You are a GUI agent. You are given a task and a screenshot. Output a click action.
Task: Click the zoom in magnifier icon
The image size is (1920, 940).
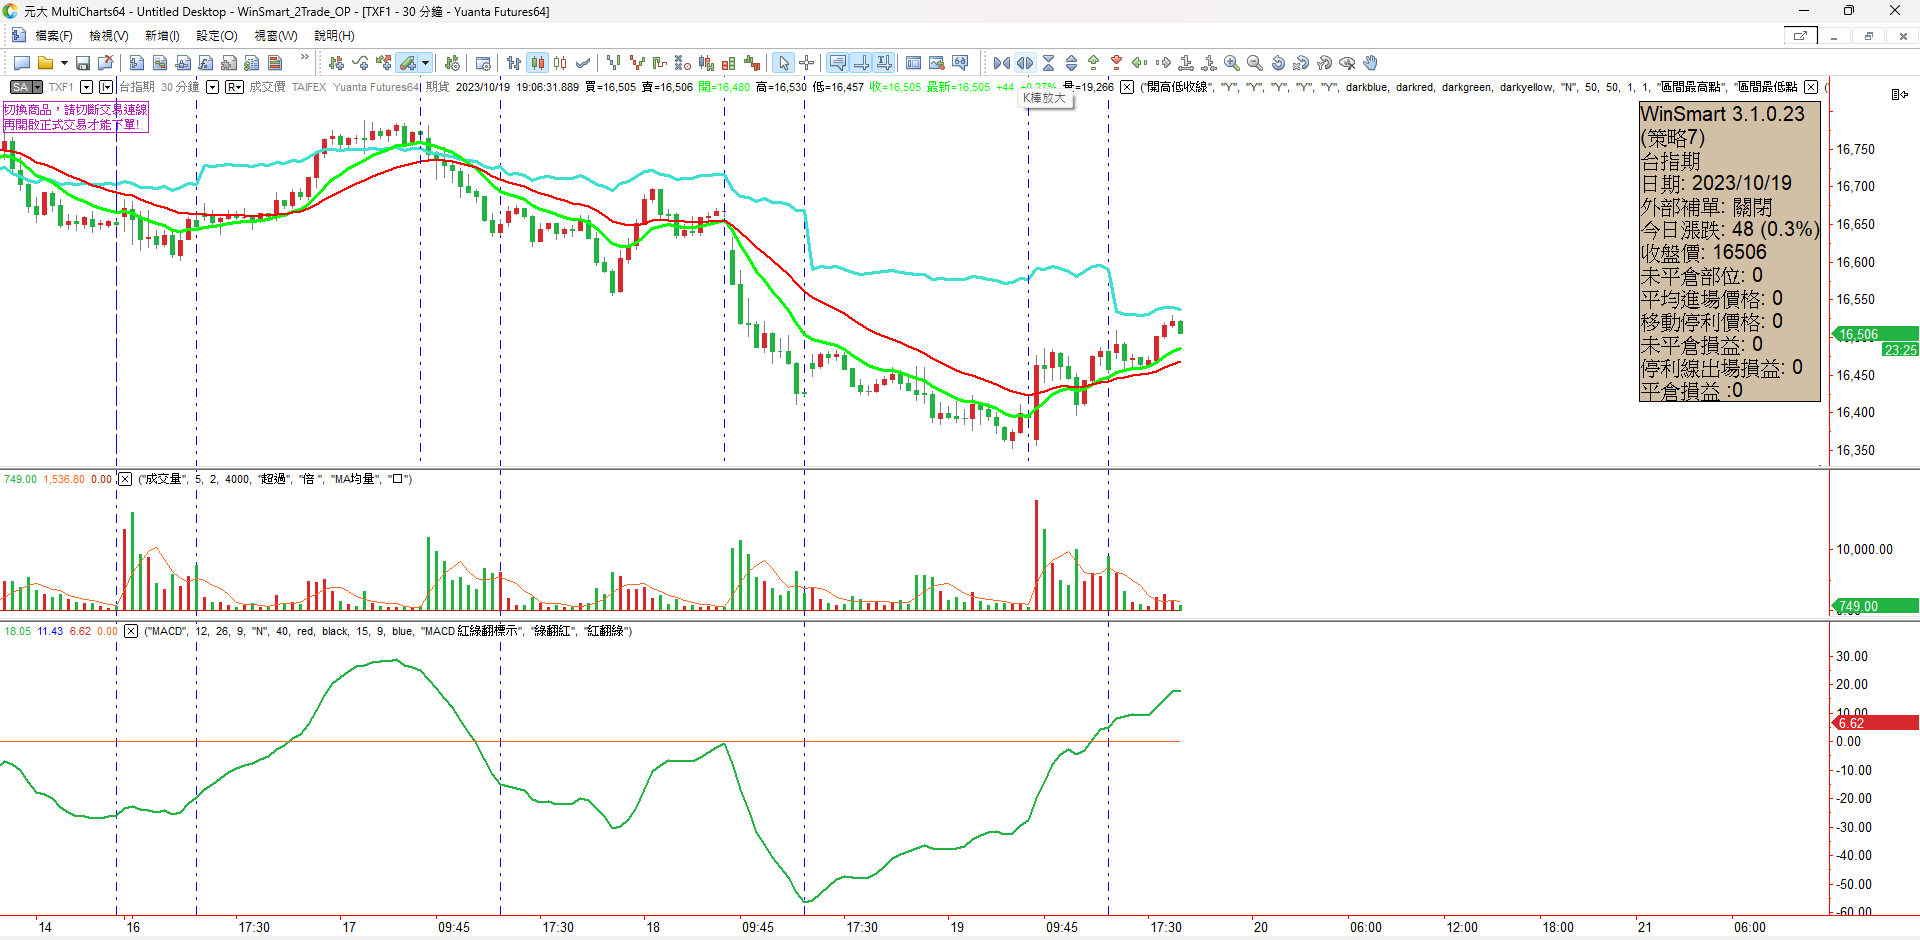click(x=1232, y=63)
